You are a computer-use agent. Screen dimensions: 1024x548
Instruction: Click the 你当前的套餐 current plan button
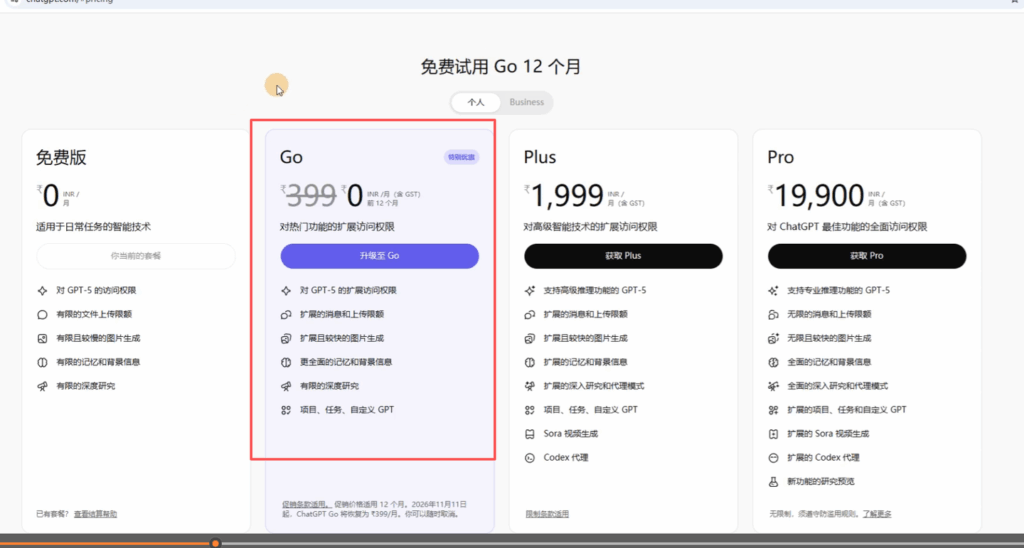click(x=136, y=256)
